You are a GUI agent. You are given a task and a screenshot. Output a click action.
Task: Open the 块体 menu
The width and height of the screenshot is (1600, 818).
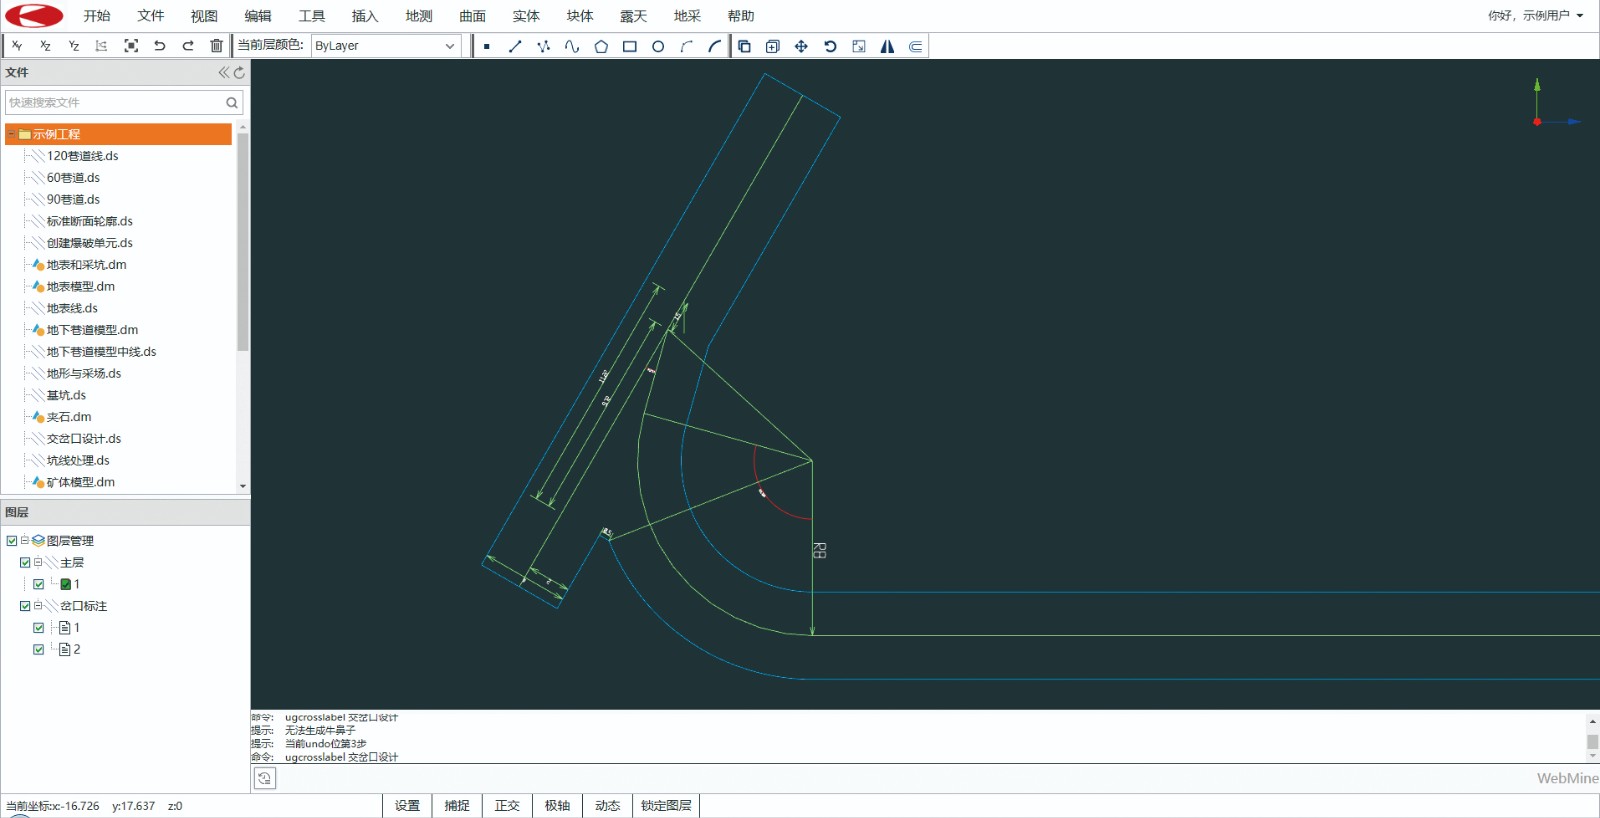[x=580, y=16]
